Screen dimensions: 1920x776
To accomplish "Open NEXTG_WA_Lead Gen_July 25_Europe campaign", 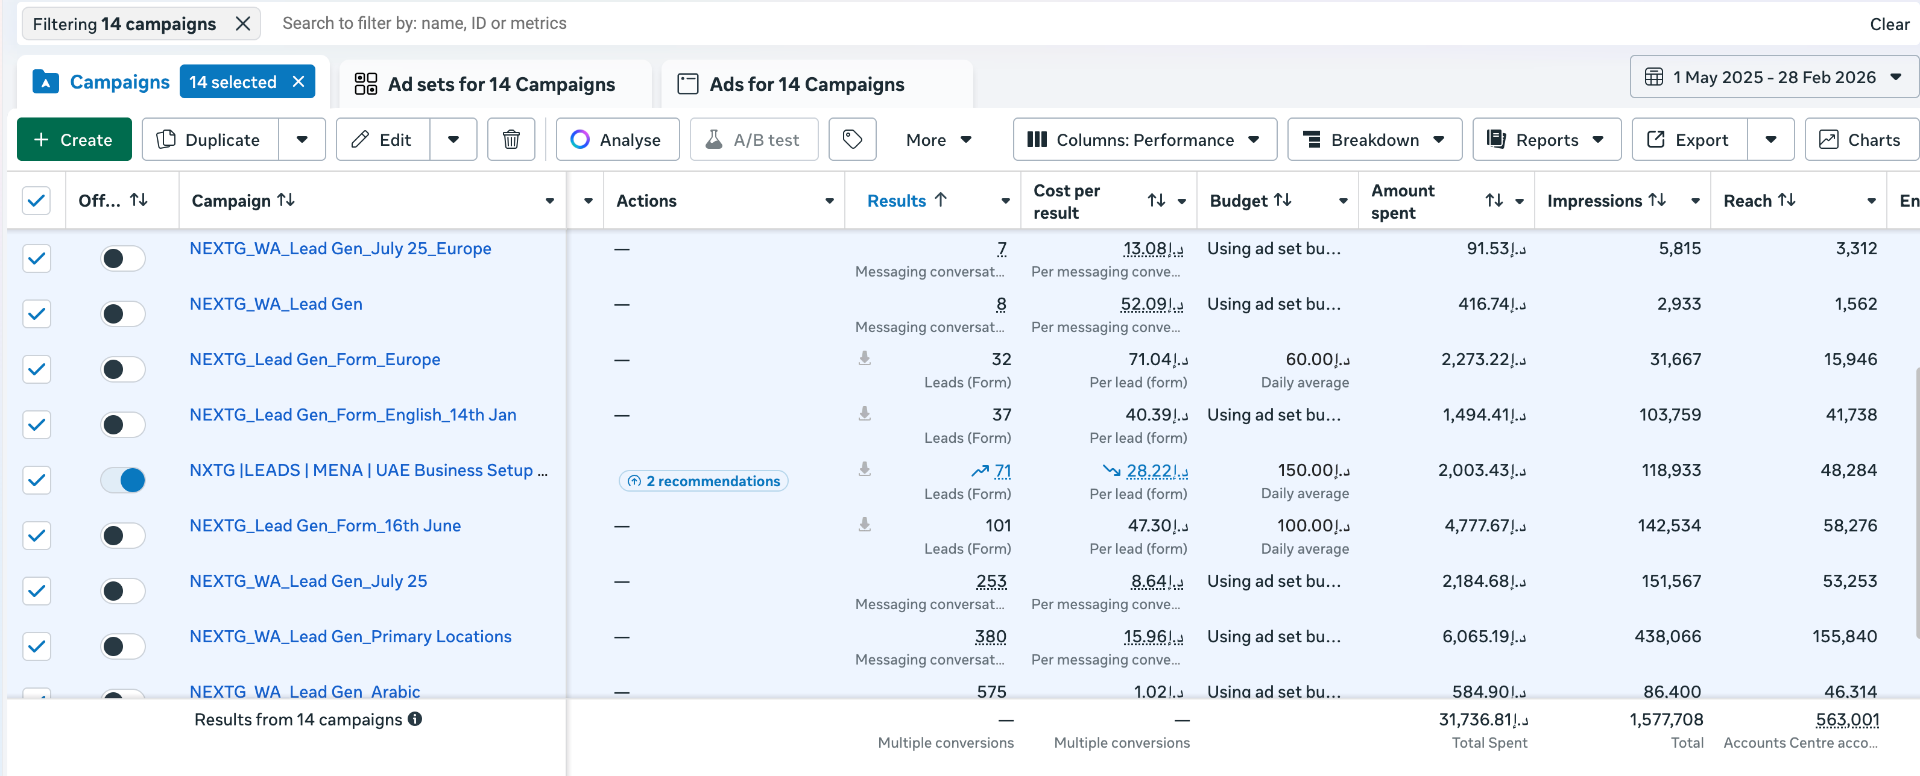I will point(340,248).
